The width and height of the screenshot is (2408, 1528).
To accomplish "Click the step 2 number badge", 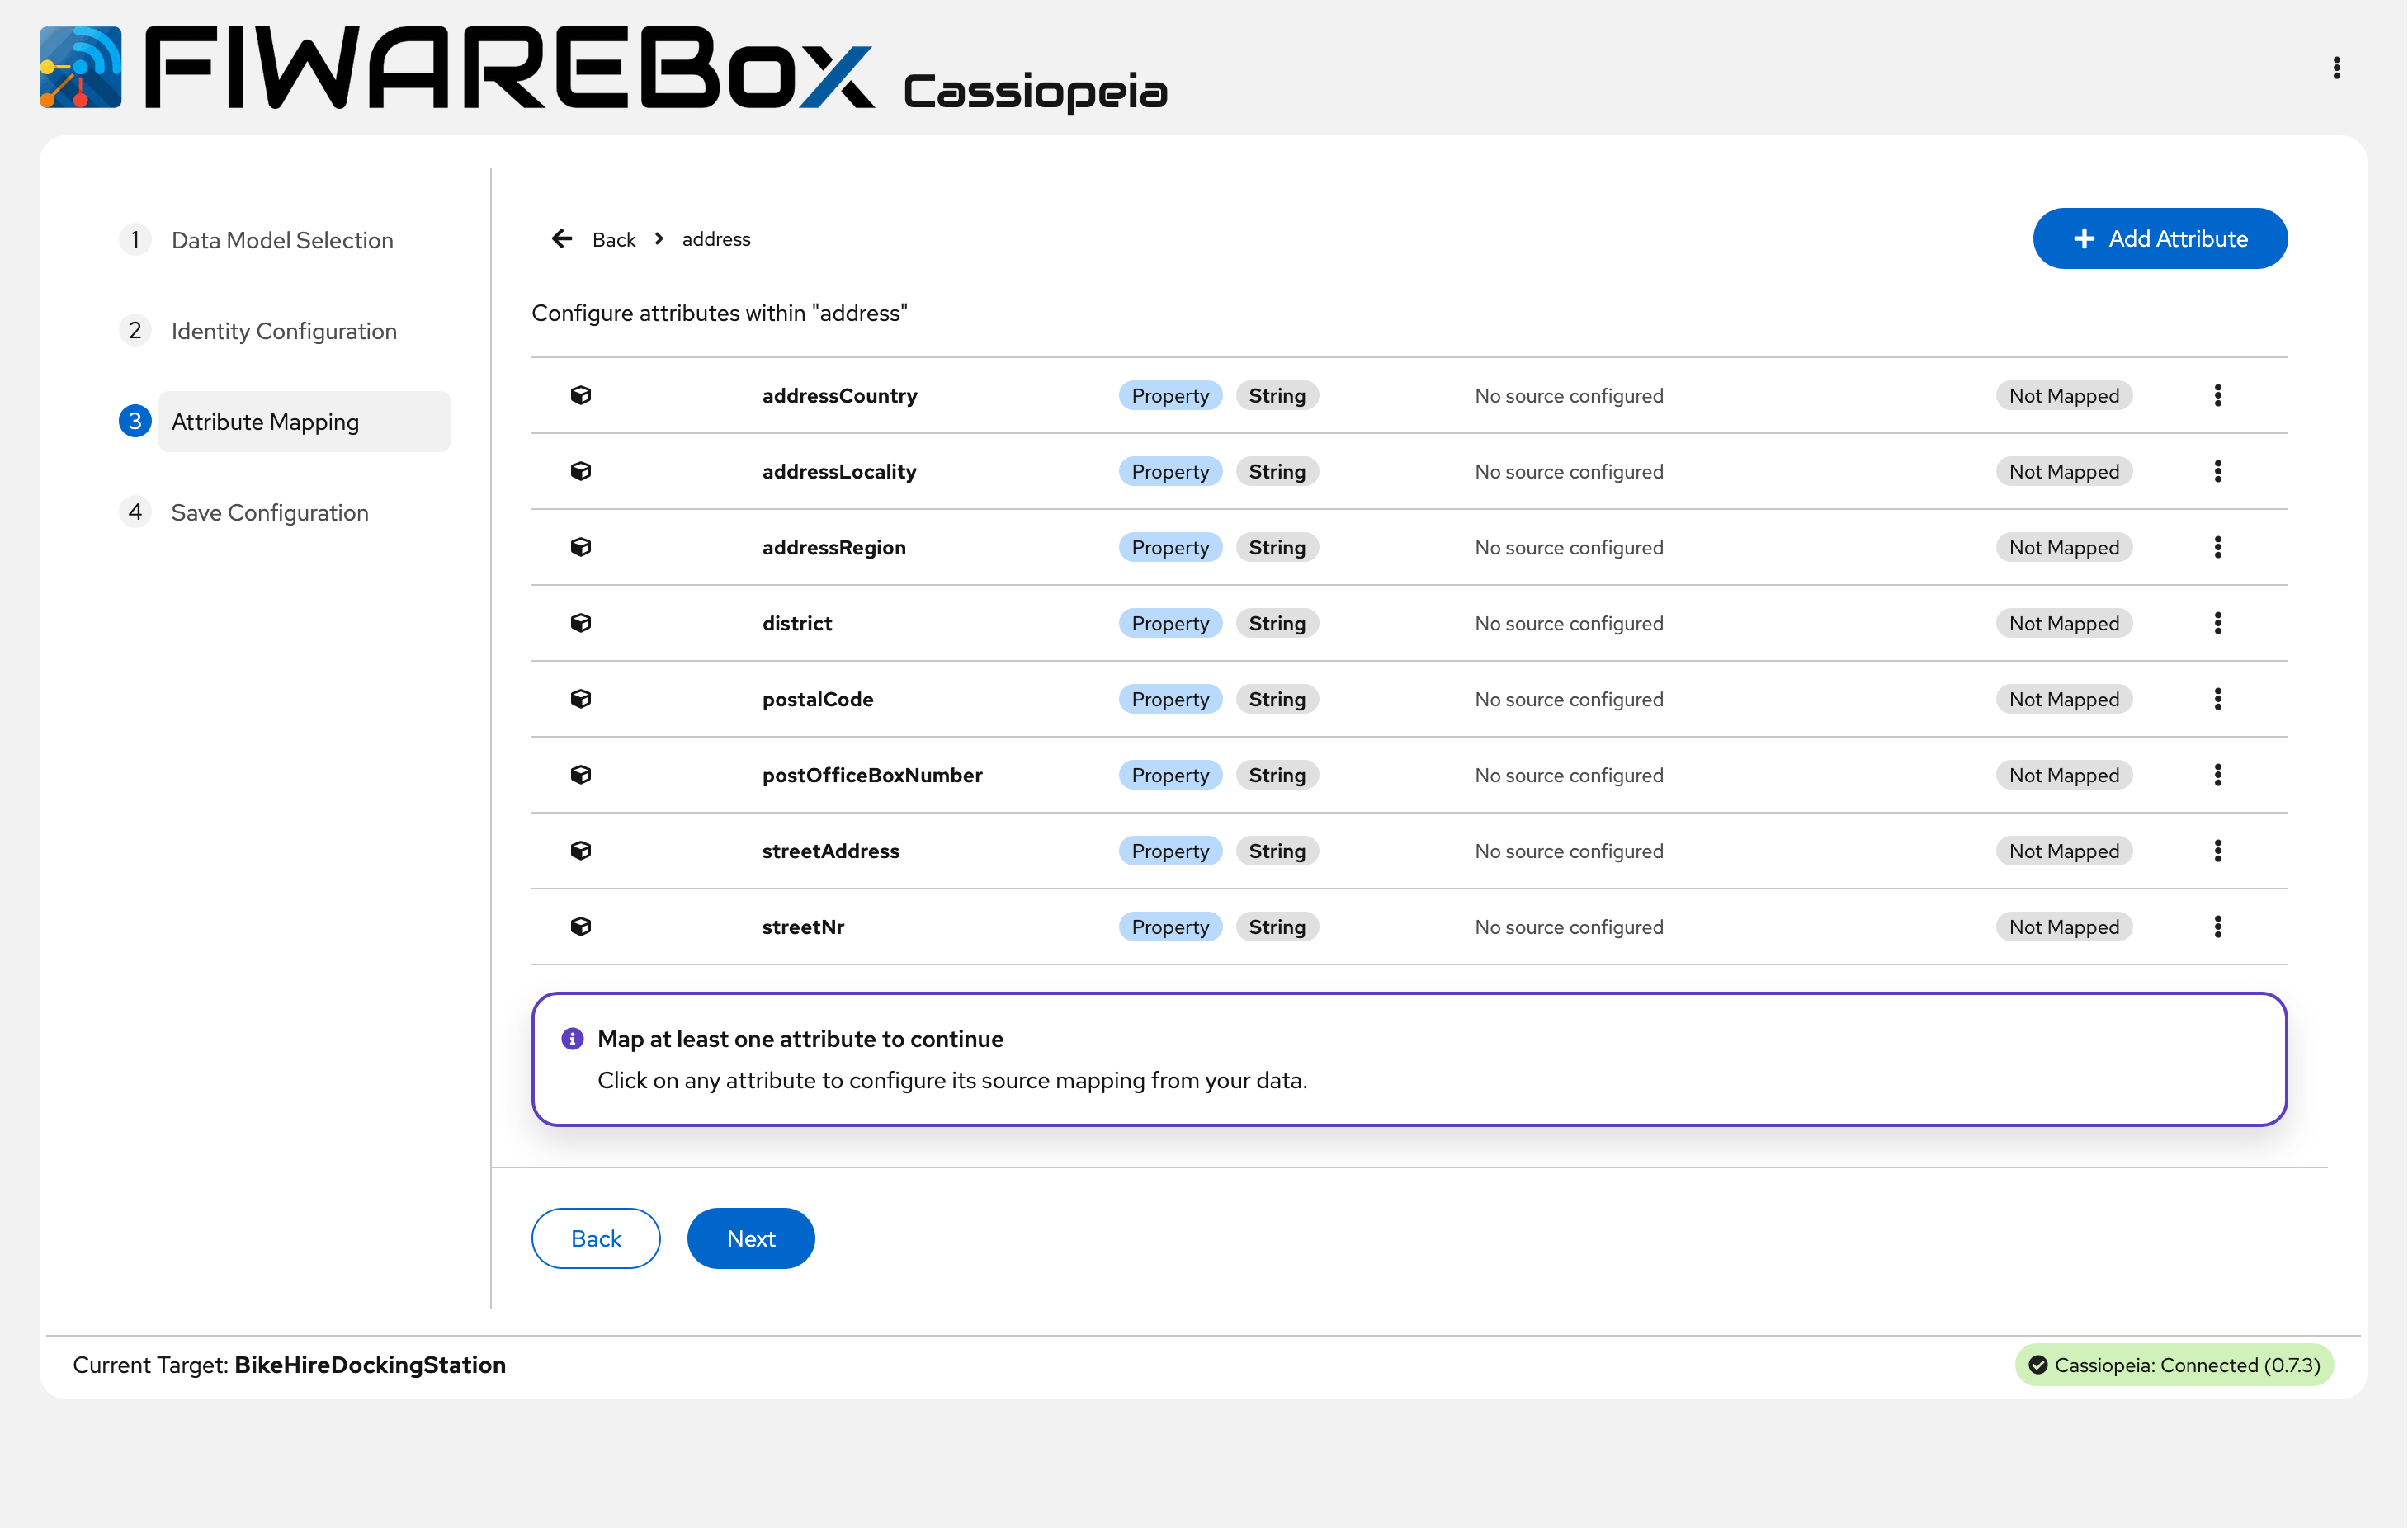I will [135, 330].
